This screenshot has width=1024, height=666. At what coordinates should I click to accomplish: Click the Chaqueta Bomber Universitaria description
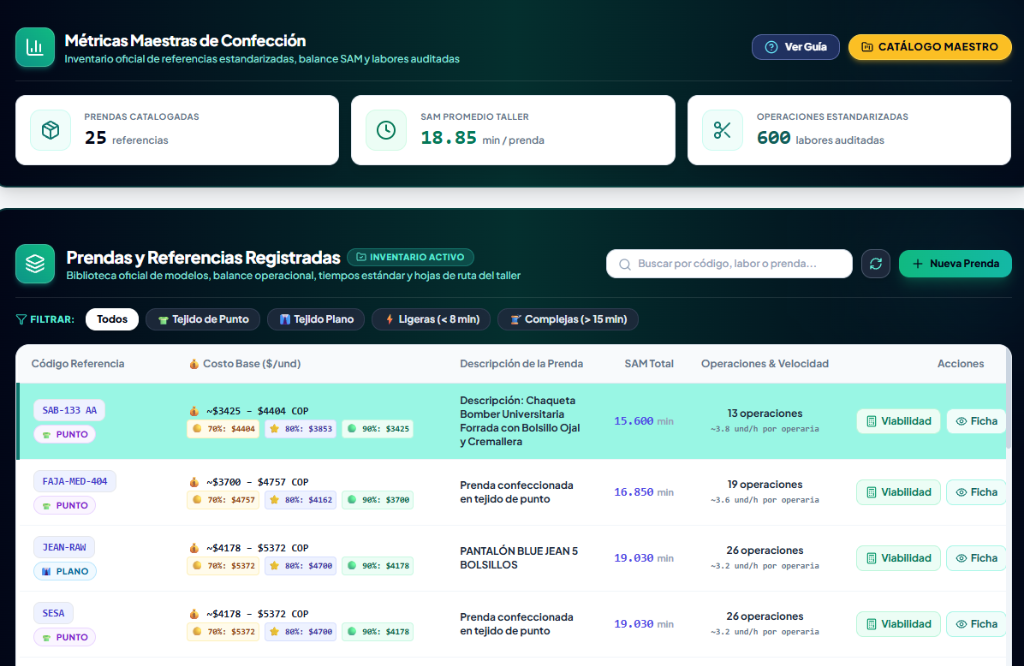[x=520, y=421]
